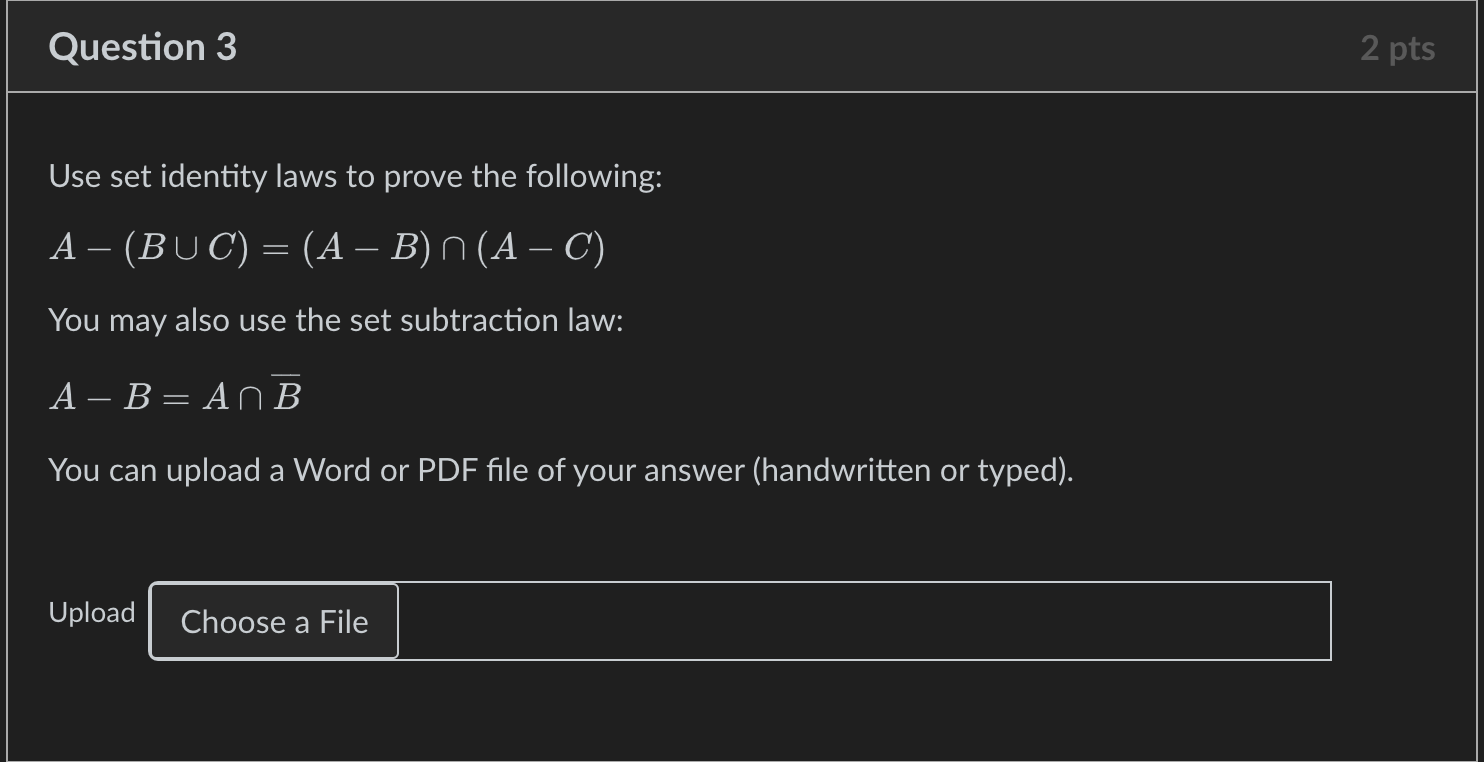Select the Question 3 header
Image resolution: width=1484 pixels, height=762 pixels.
140,46
